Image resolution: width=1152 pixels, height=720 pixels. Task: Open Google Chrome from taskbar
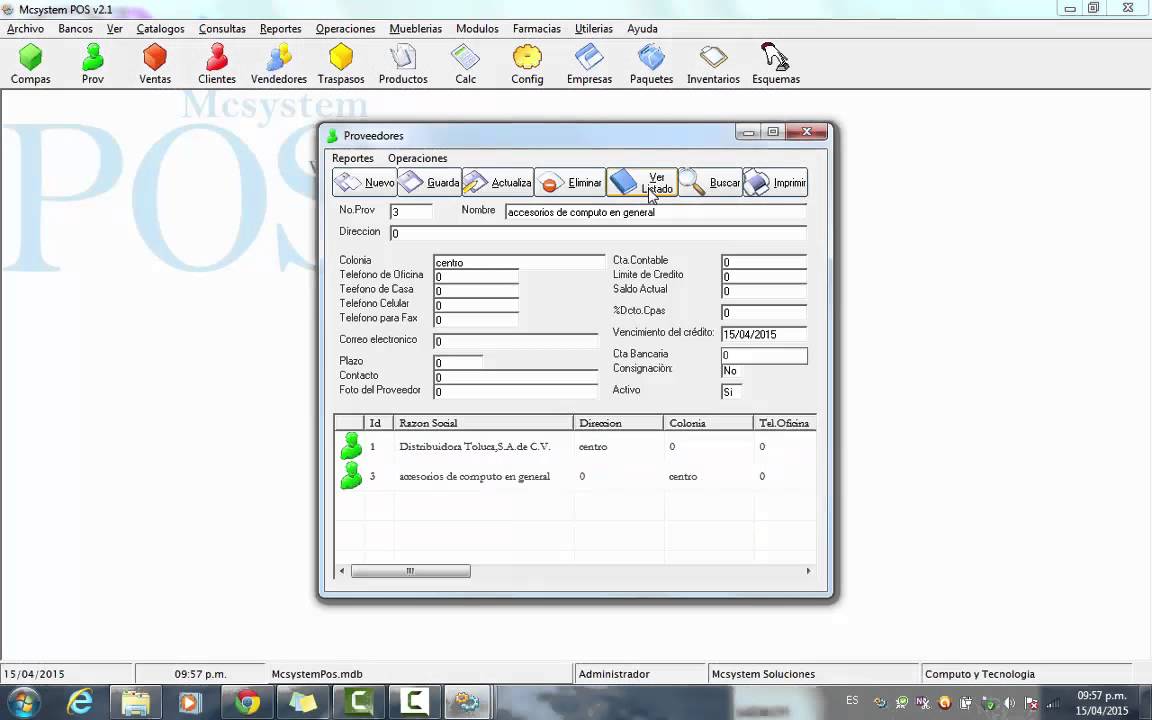coord(248,702)
